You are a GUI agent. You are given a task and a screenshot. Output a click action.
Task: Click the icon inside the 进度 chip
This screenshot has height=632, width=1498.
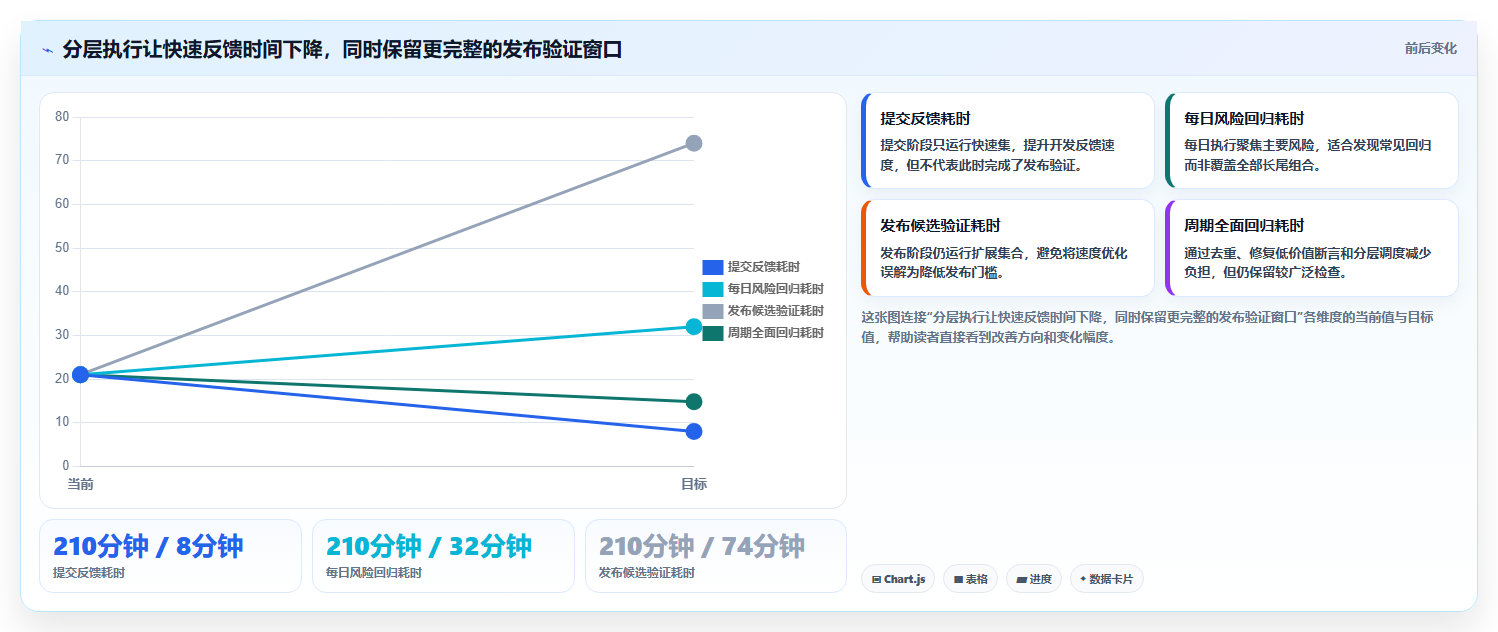[1021, 579]
